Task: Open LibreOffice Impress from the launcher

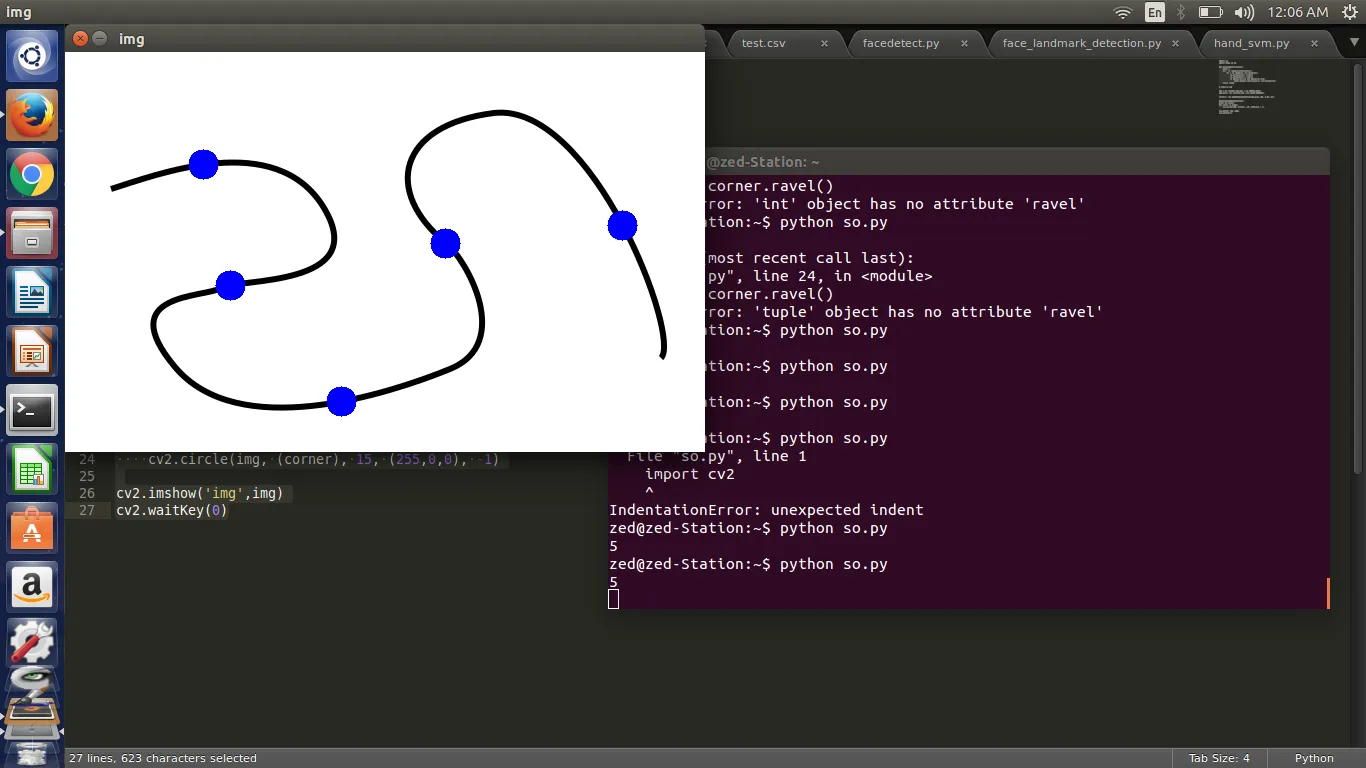Action: (32, 353)
